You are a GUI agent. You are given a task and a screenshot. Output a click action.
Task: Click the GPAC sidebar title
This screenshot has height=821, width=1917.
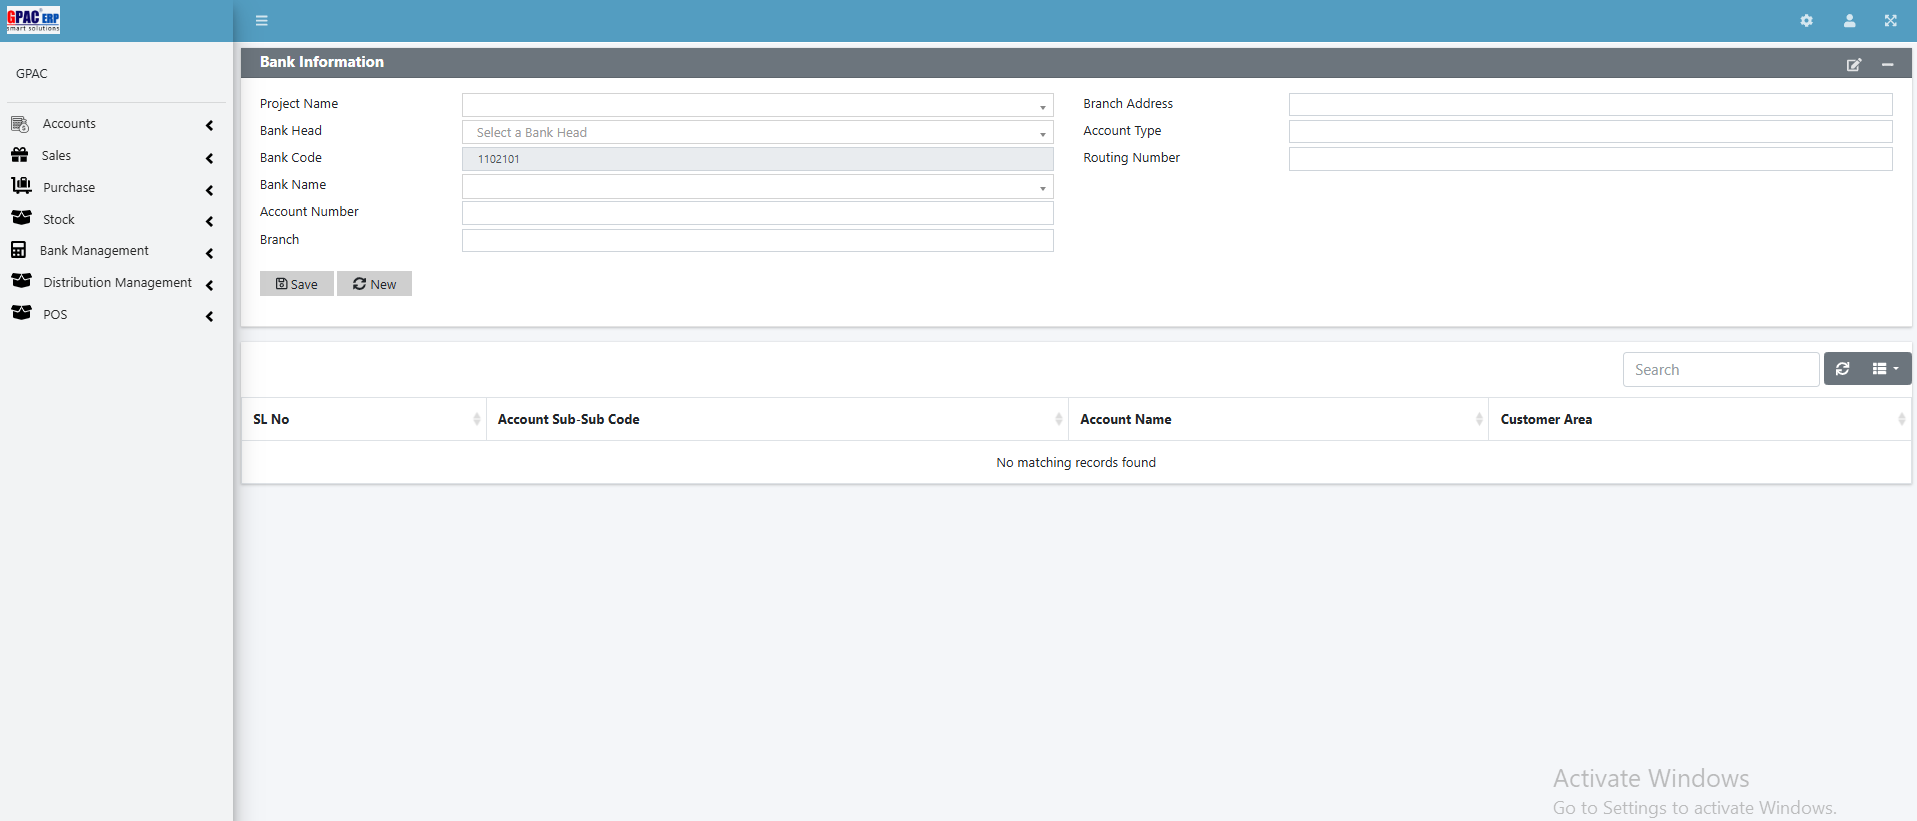click(x=32, y=74)
